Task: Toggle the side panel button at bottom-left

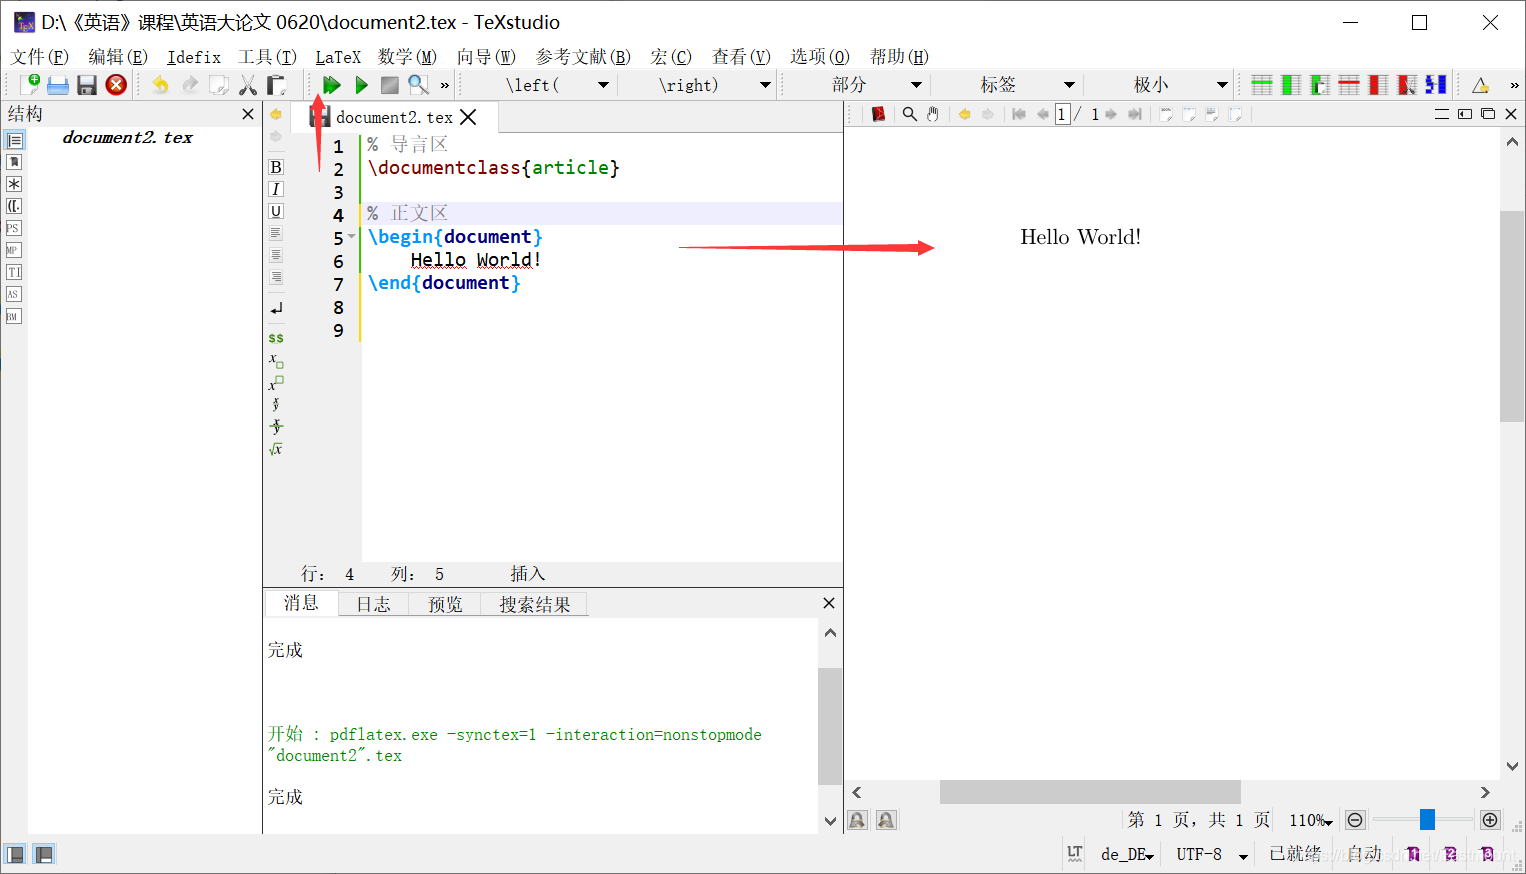Action: [15, 854]
